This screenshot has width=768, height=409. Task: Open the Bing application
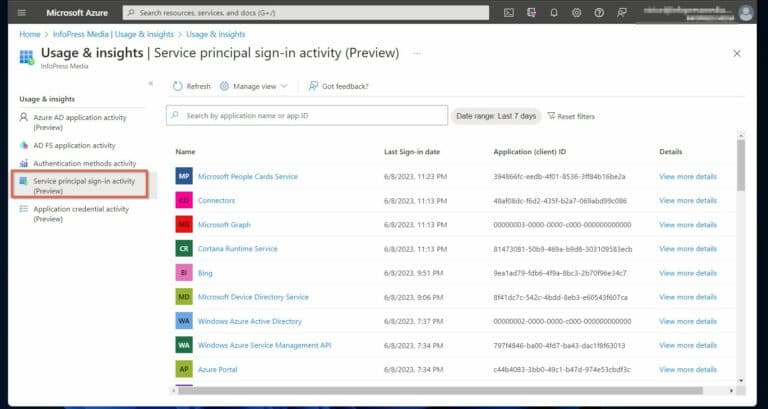point(205,273)
